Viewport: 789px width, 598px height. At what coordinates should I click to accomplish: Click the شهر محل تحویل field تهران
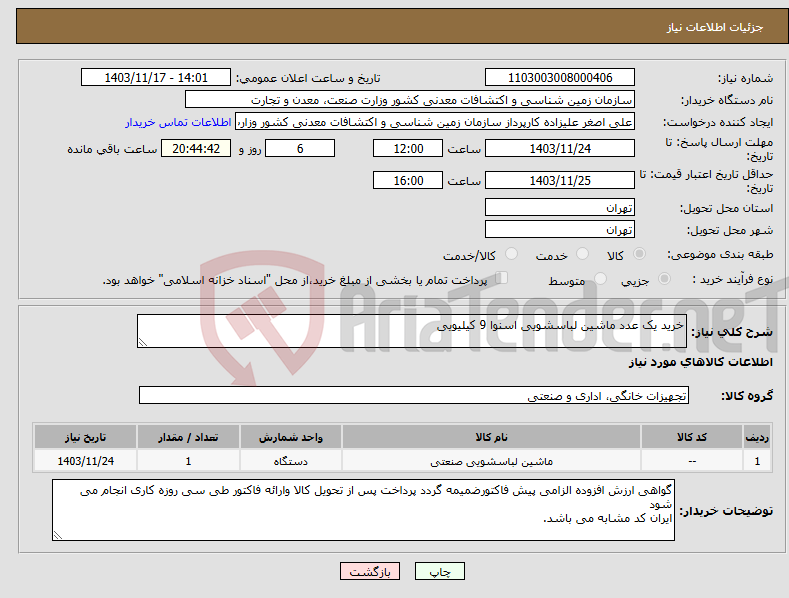(x=560, y=230)
